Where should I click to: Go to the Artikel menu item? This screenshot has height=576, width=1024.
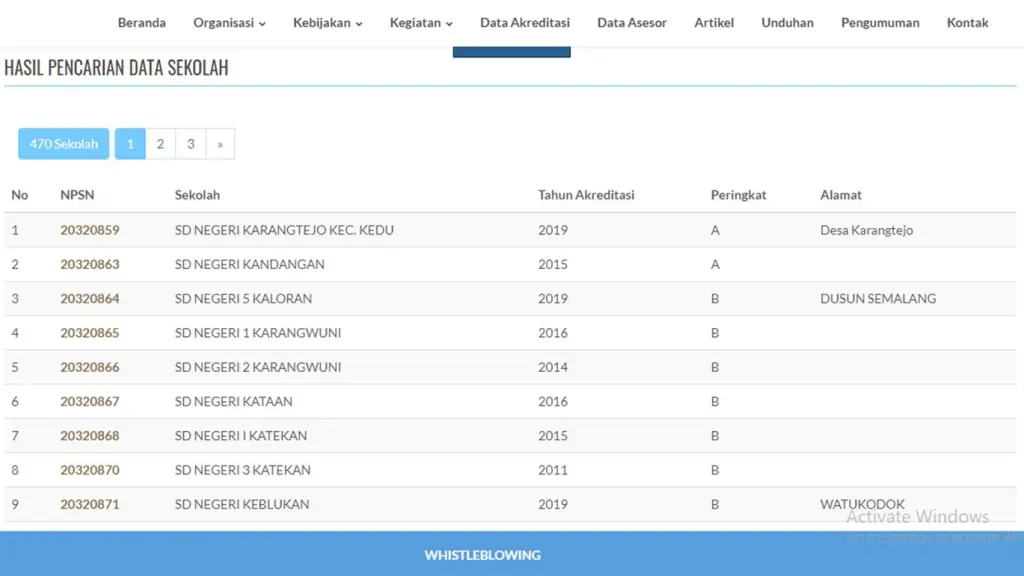[714, 23]
